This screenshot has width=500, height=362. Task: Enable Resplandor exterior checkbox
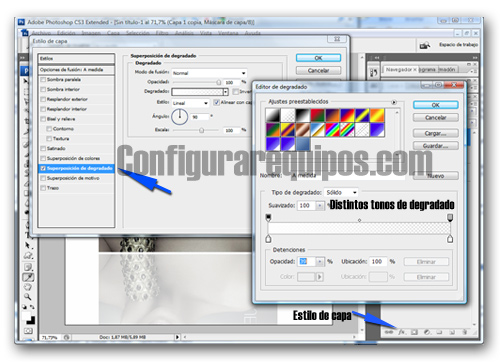tap(43, 99)
